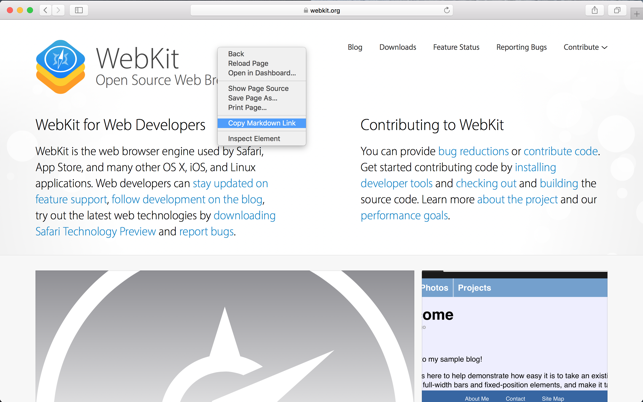Open the Blog nav link
Screen dimensions: 643x402
pos(355,47)
